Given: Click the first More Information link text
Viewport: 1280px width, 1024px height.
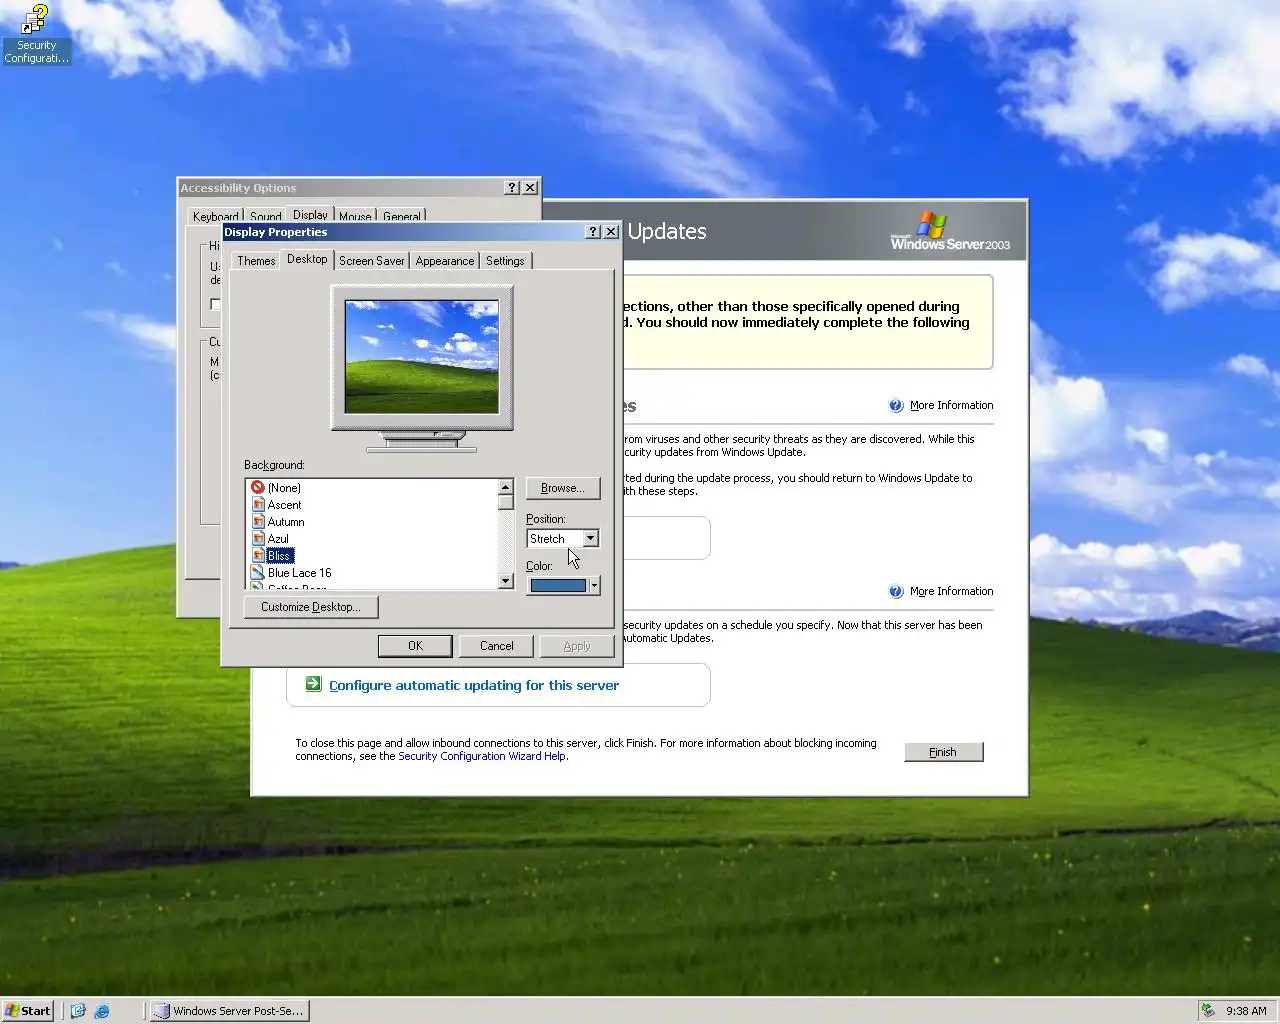Looking at the screenshot, I should point(952,405).
